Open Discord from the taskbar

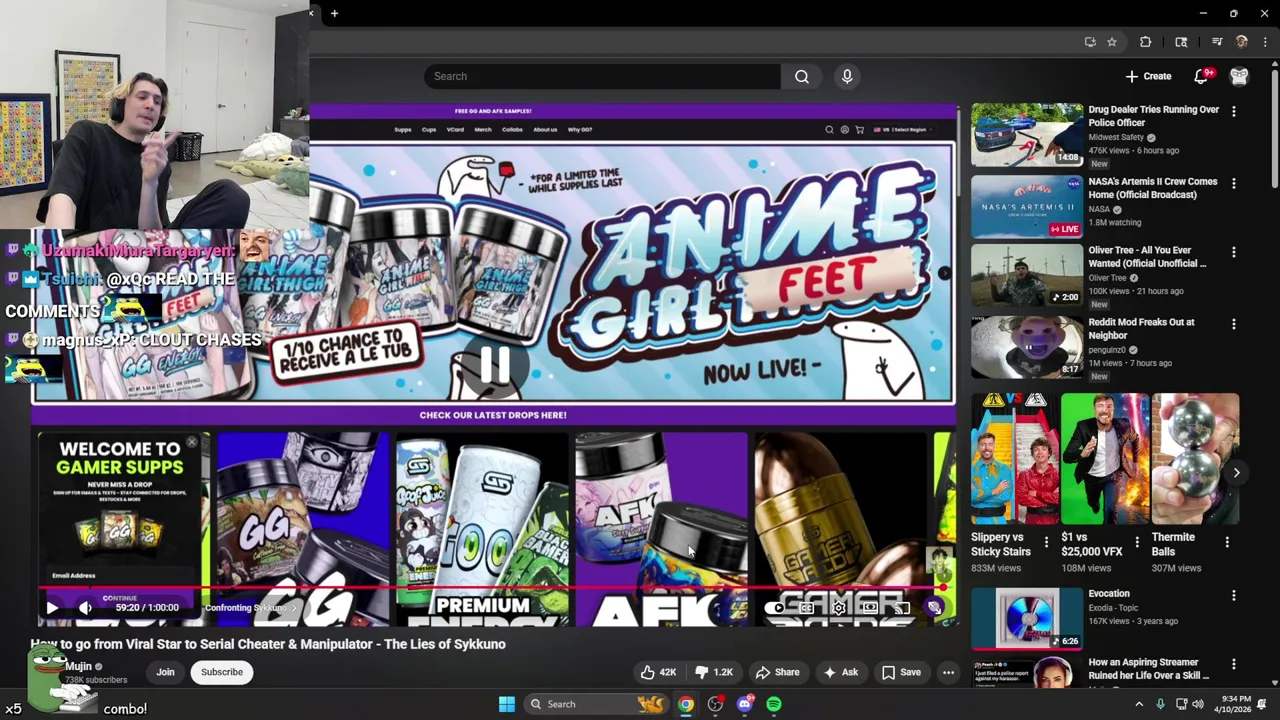[744, 704]
